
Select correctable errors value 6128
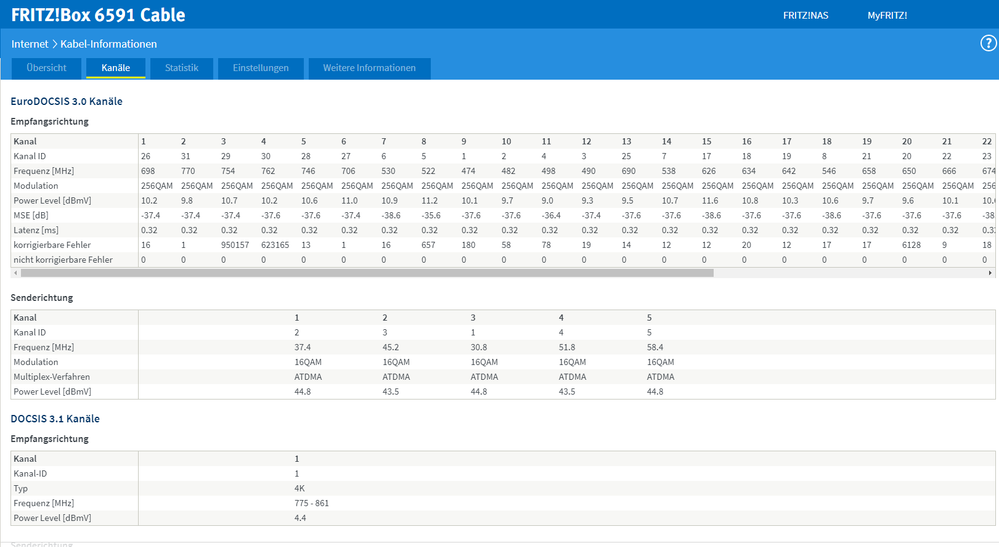(x=912, y=245)
